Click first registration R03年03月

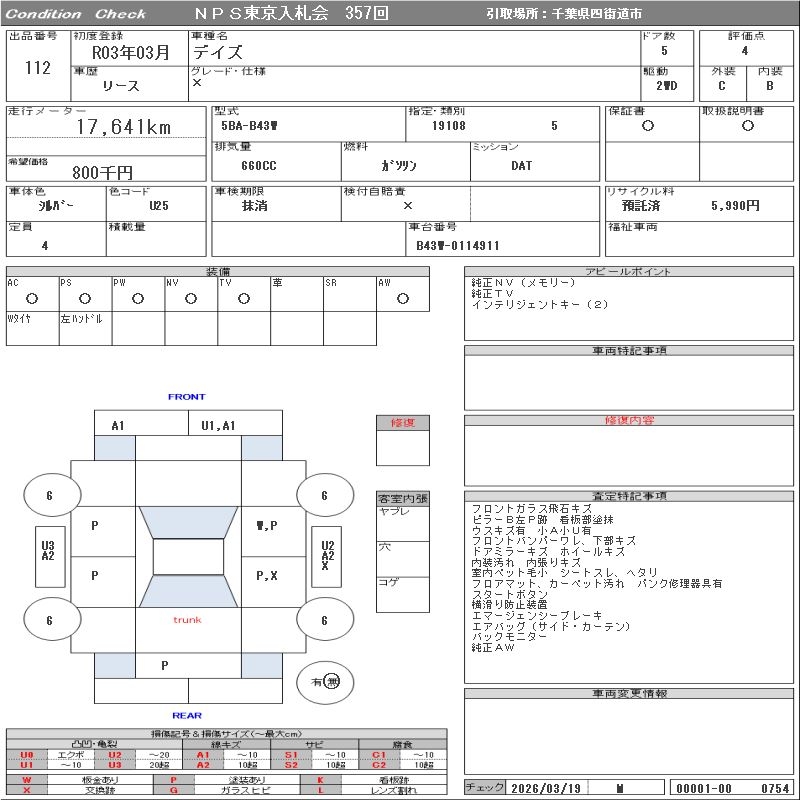[x=130, y=53]
